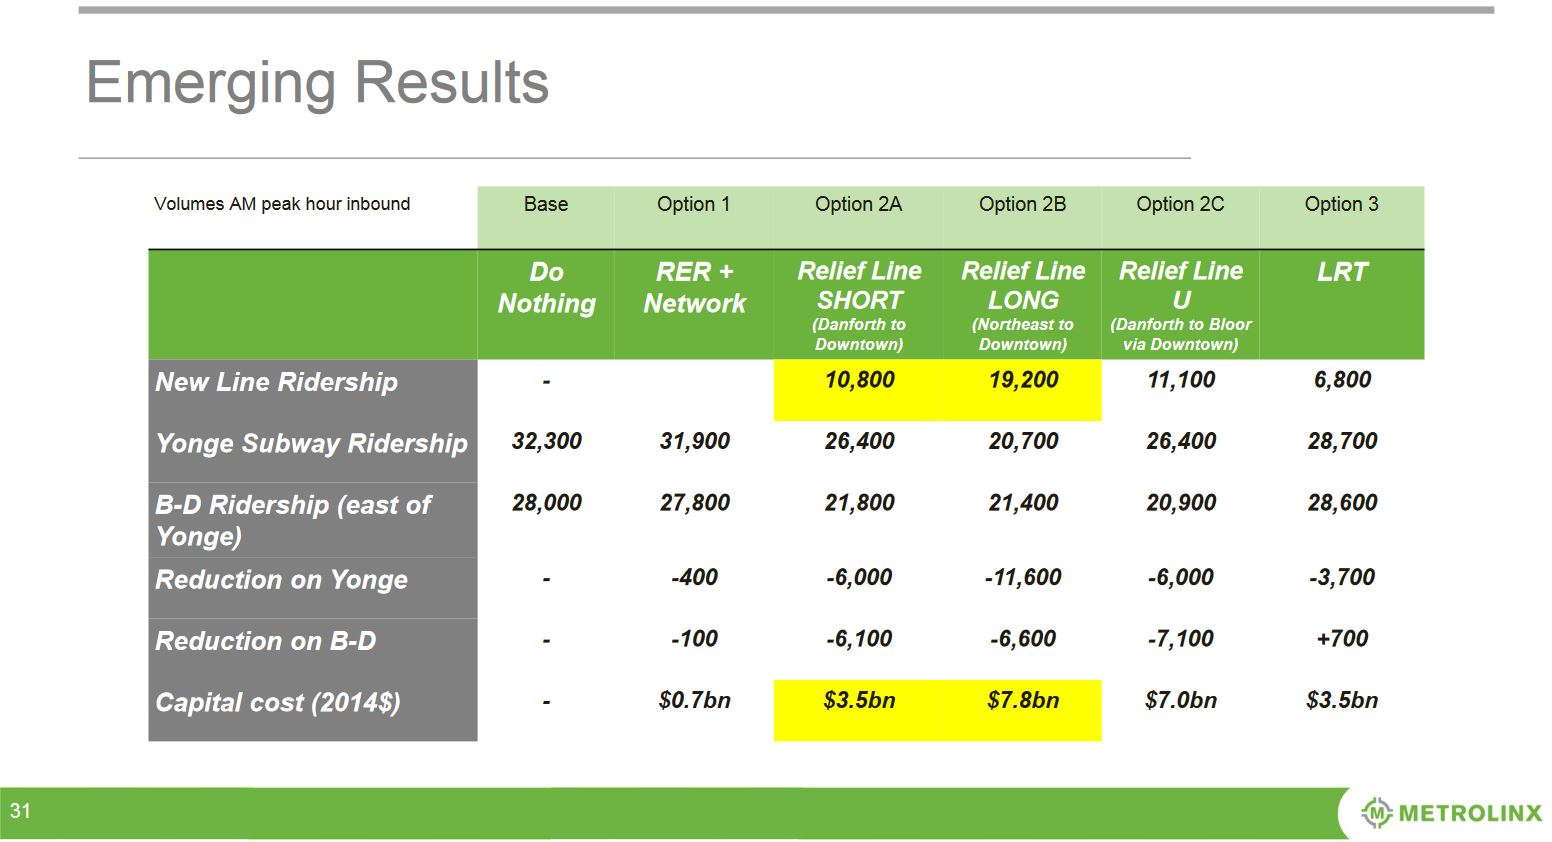
Task: Click the Base column header
Action: 545,204
